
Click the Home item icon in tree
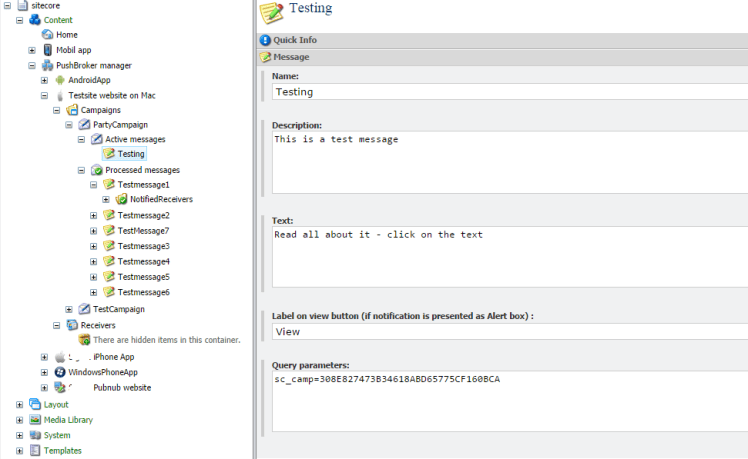pos(47,35)
